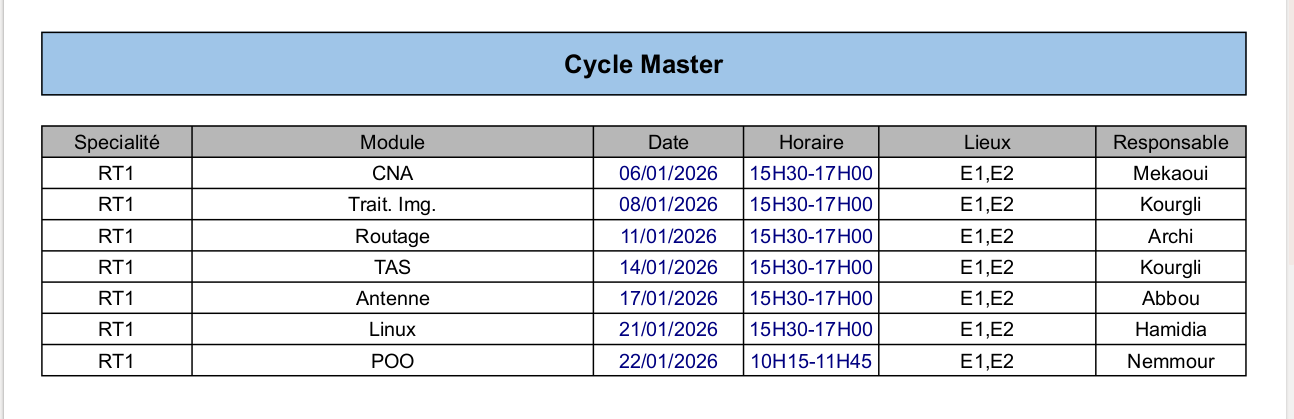
Task: Click the date 06/01/2026
Action: click(668, 174)
